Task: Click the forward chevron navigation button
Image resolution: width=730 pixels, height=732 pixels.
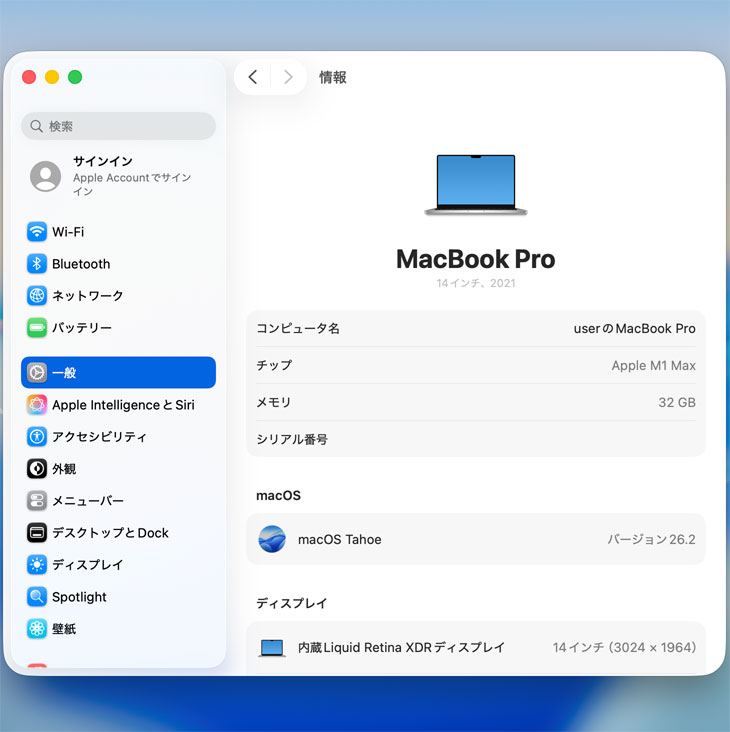Action: tap(288, 77)
